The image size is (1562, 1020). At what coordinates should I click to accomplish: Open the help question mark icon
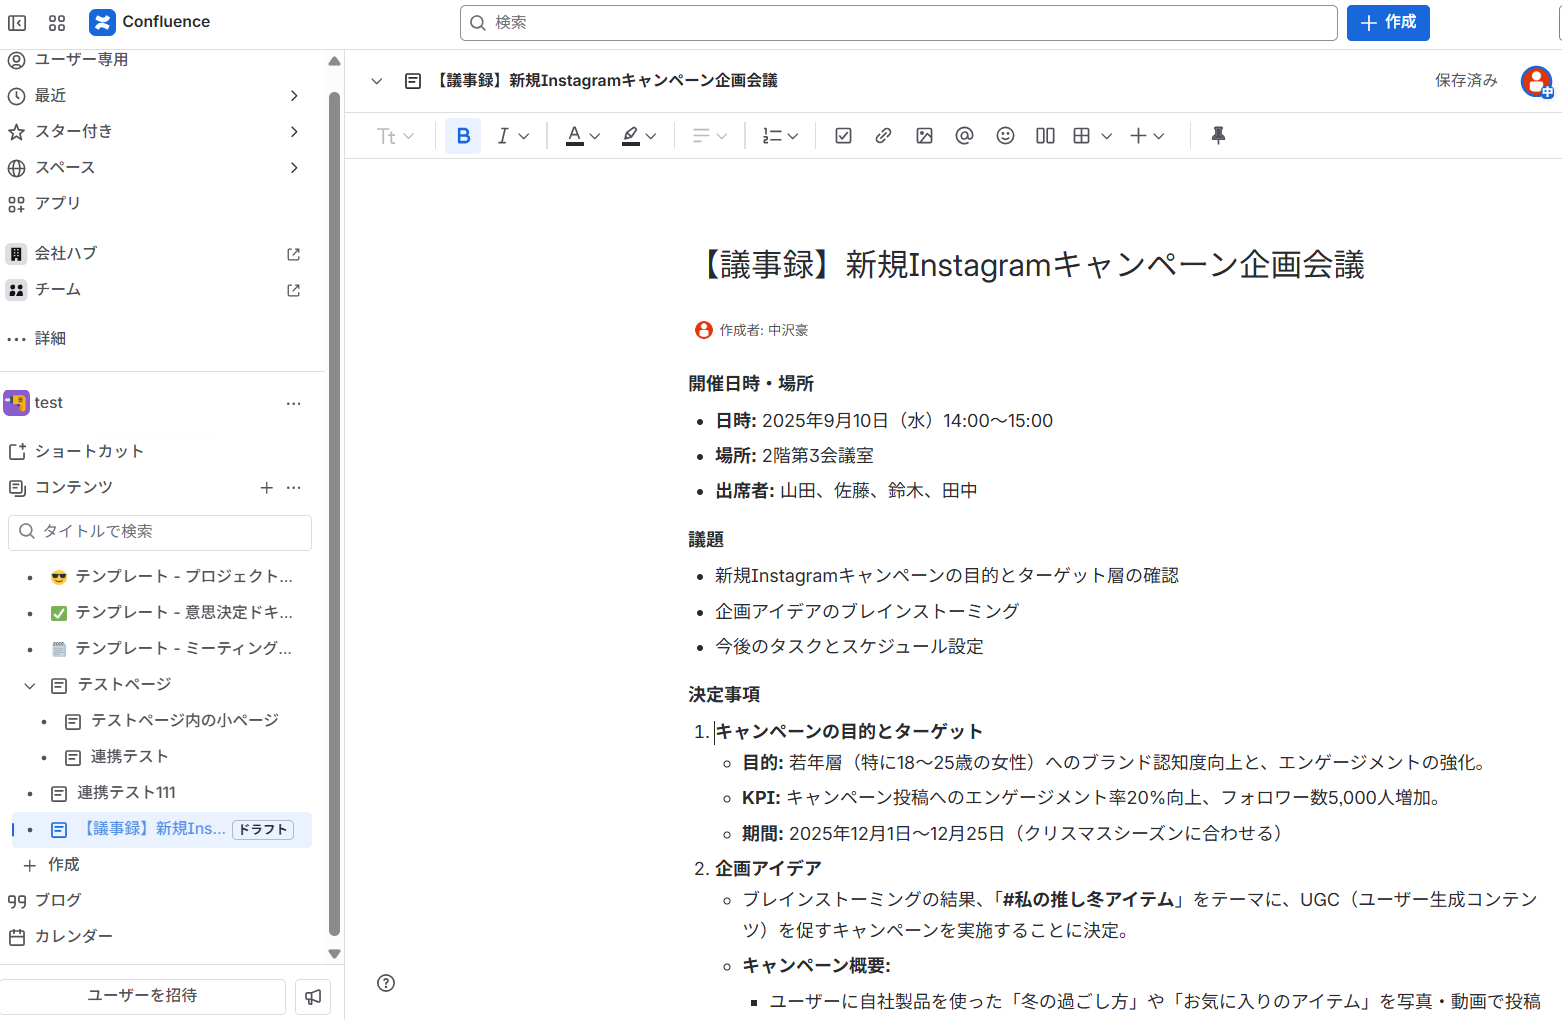[386, 983]
